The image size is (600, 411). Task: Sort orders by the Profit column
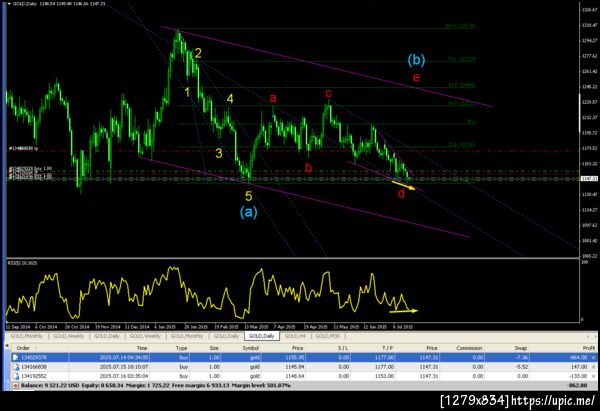click(x=589, y=348)
